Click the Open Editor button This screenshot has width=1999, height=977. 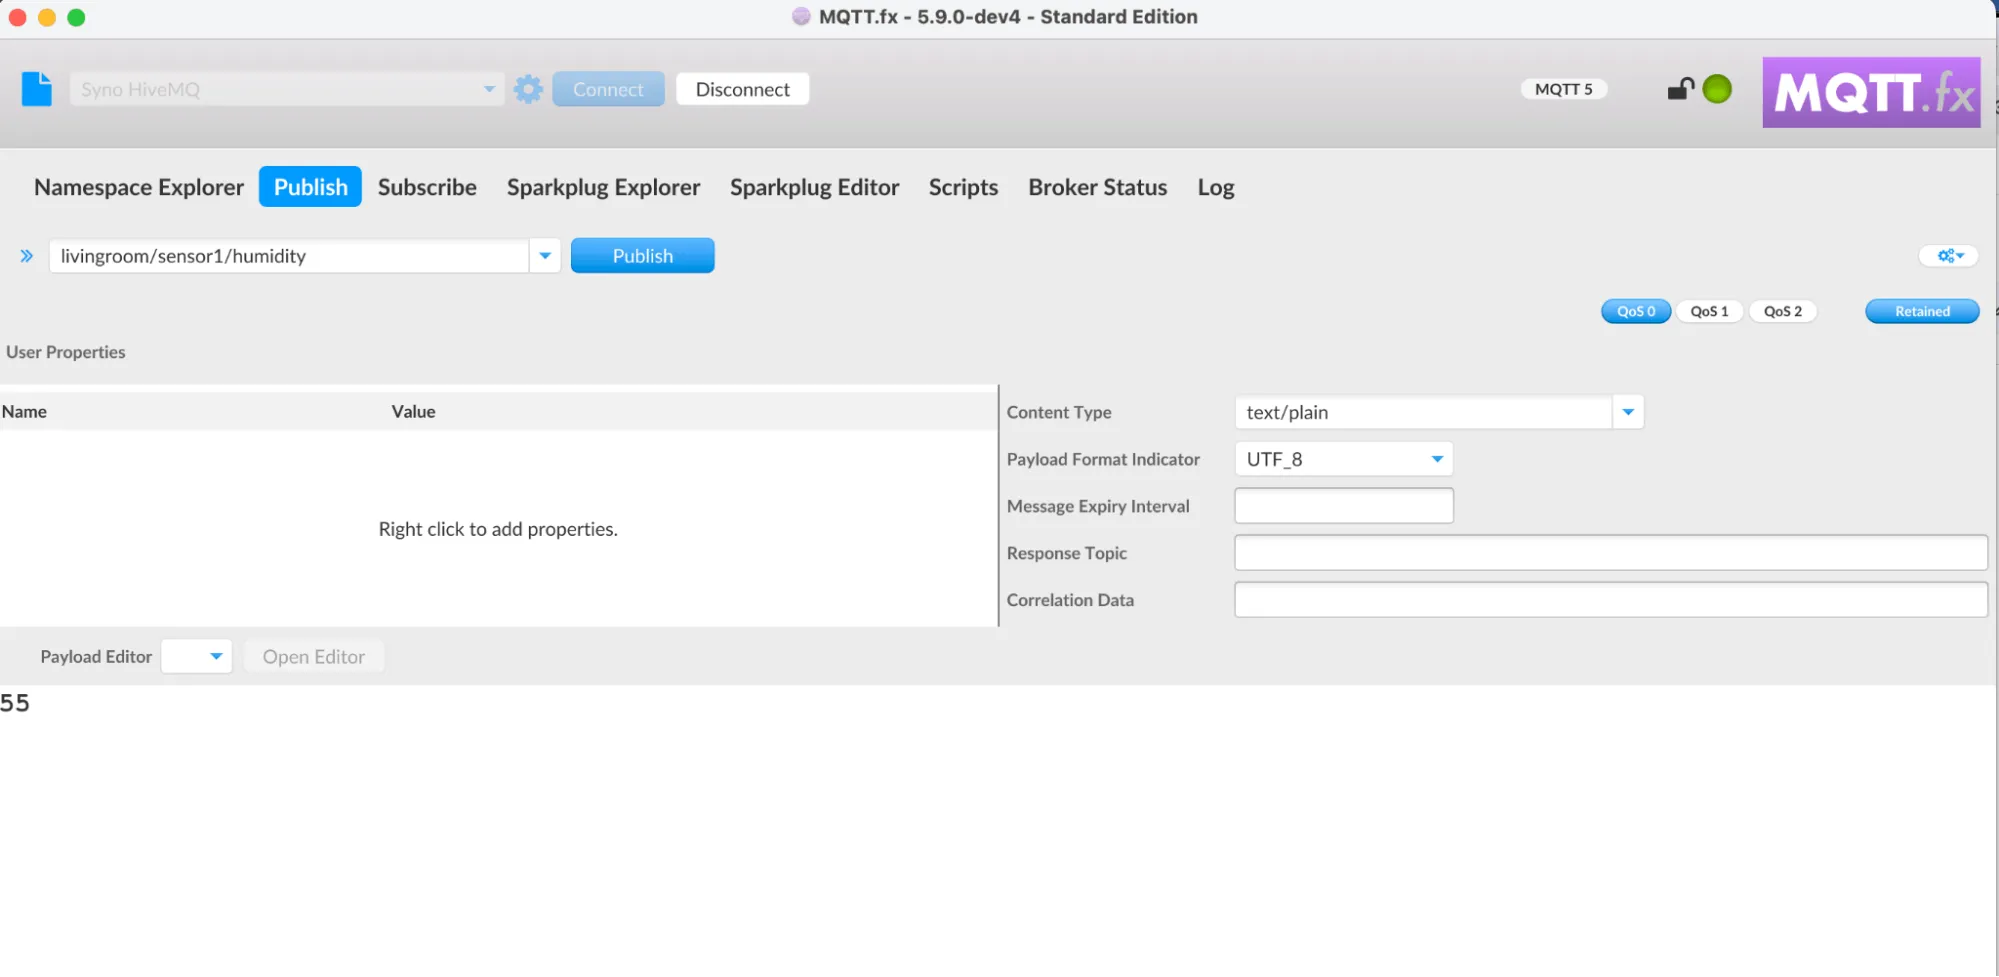(x=314, y=657)
